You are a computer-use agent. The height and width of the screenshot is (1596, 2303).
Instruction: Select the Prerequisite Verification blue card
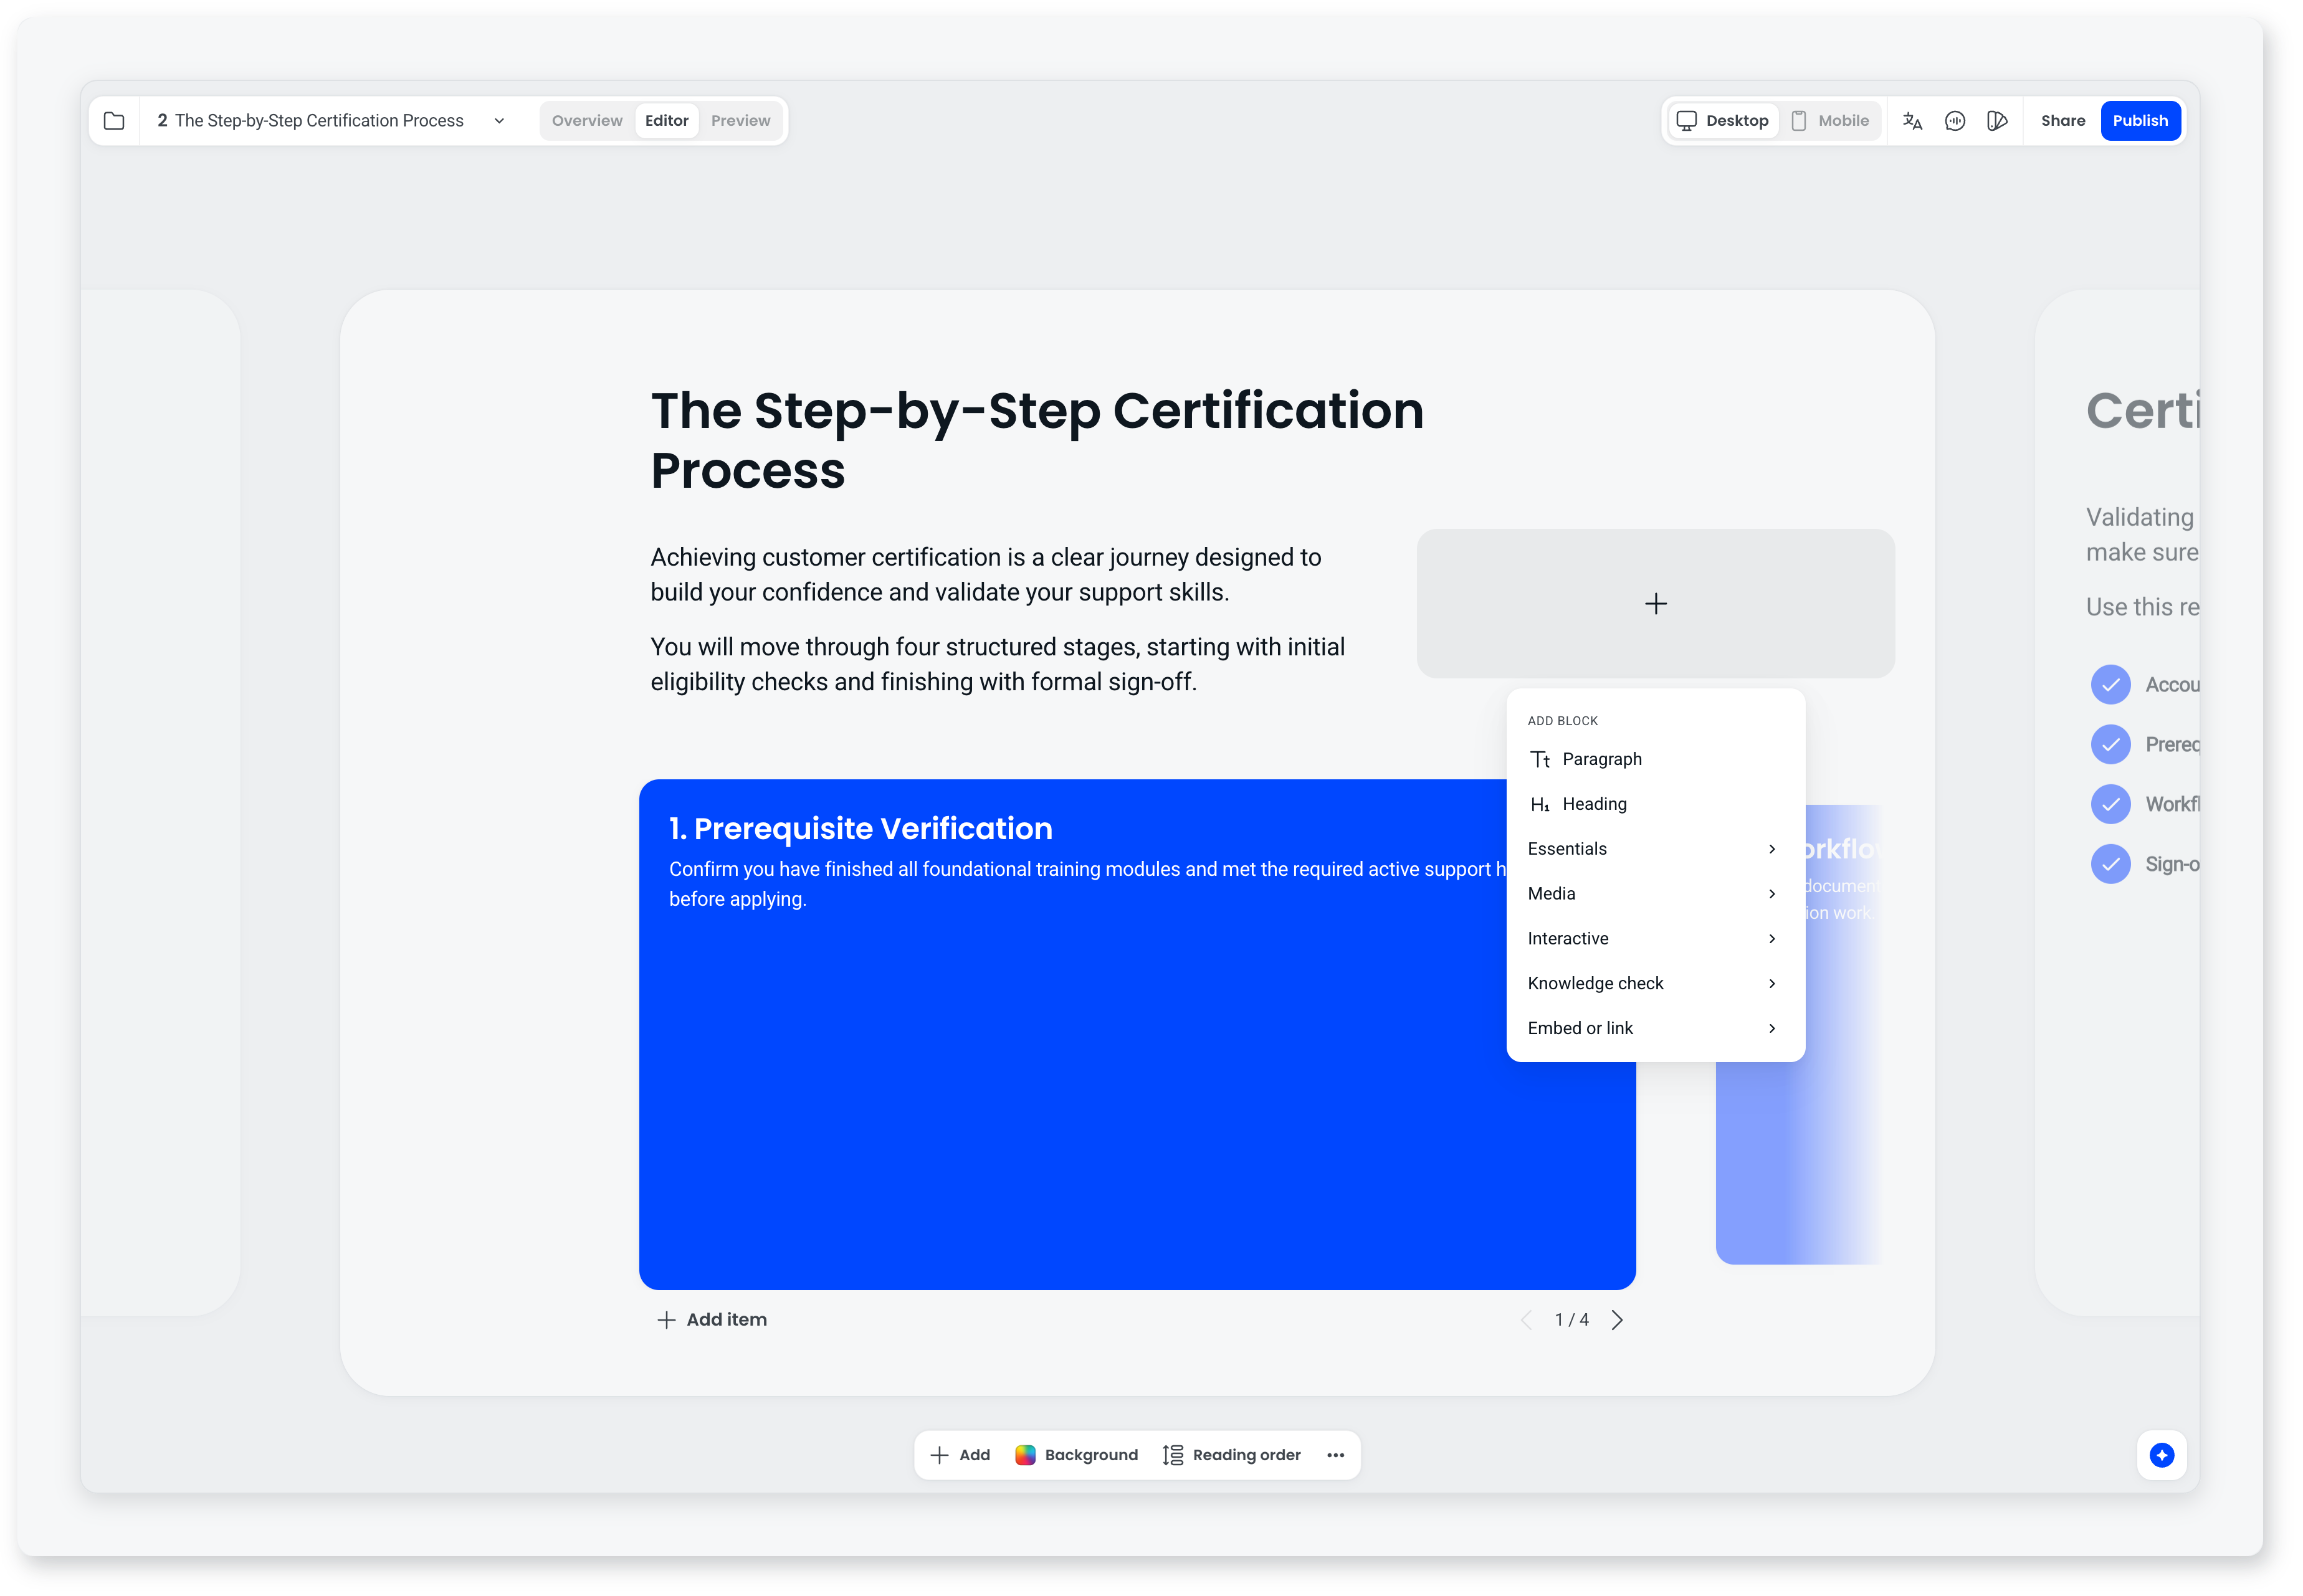click(x=1137, y=1035)
